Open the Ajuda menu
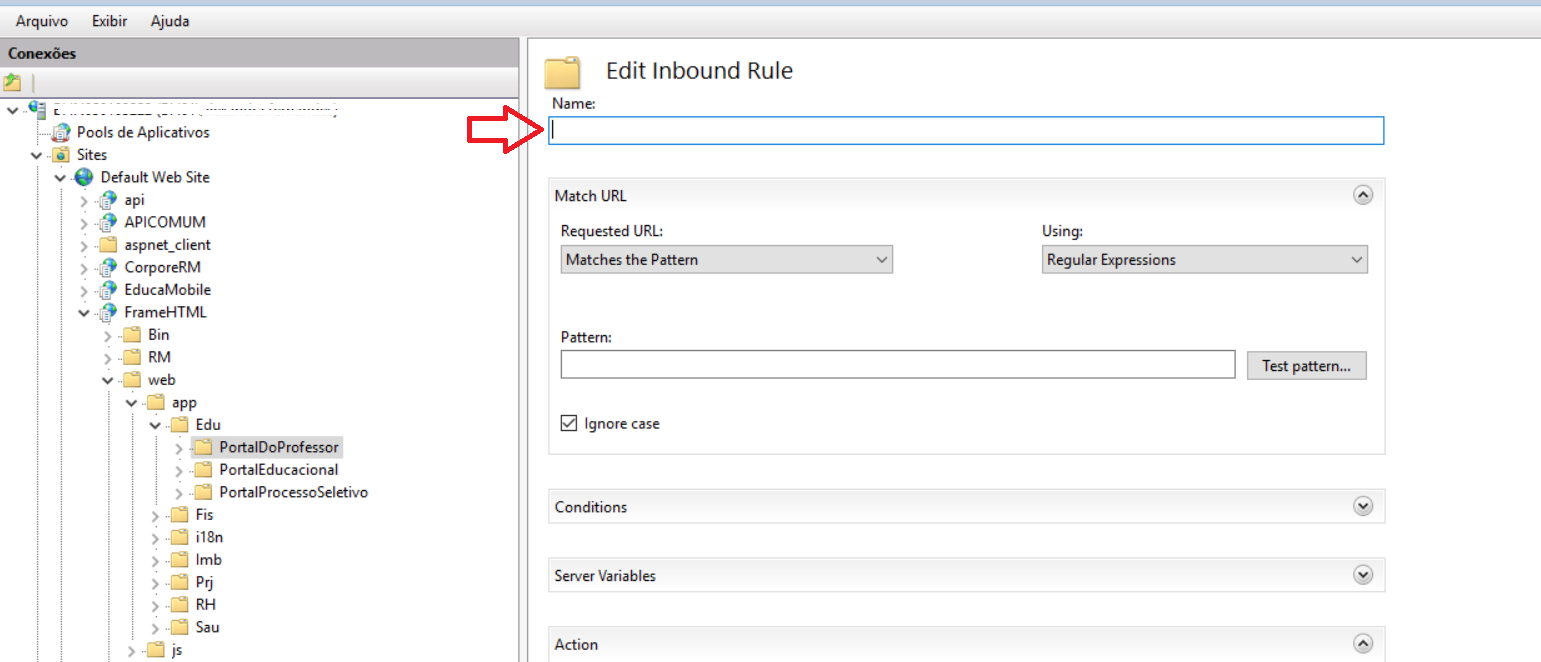 (169, 21)
